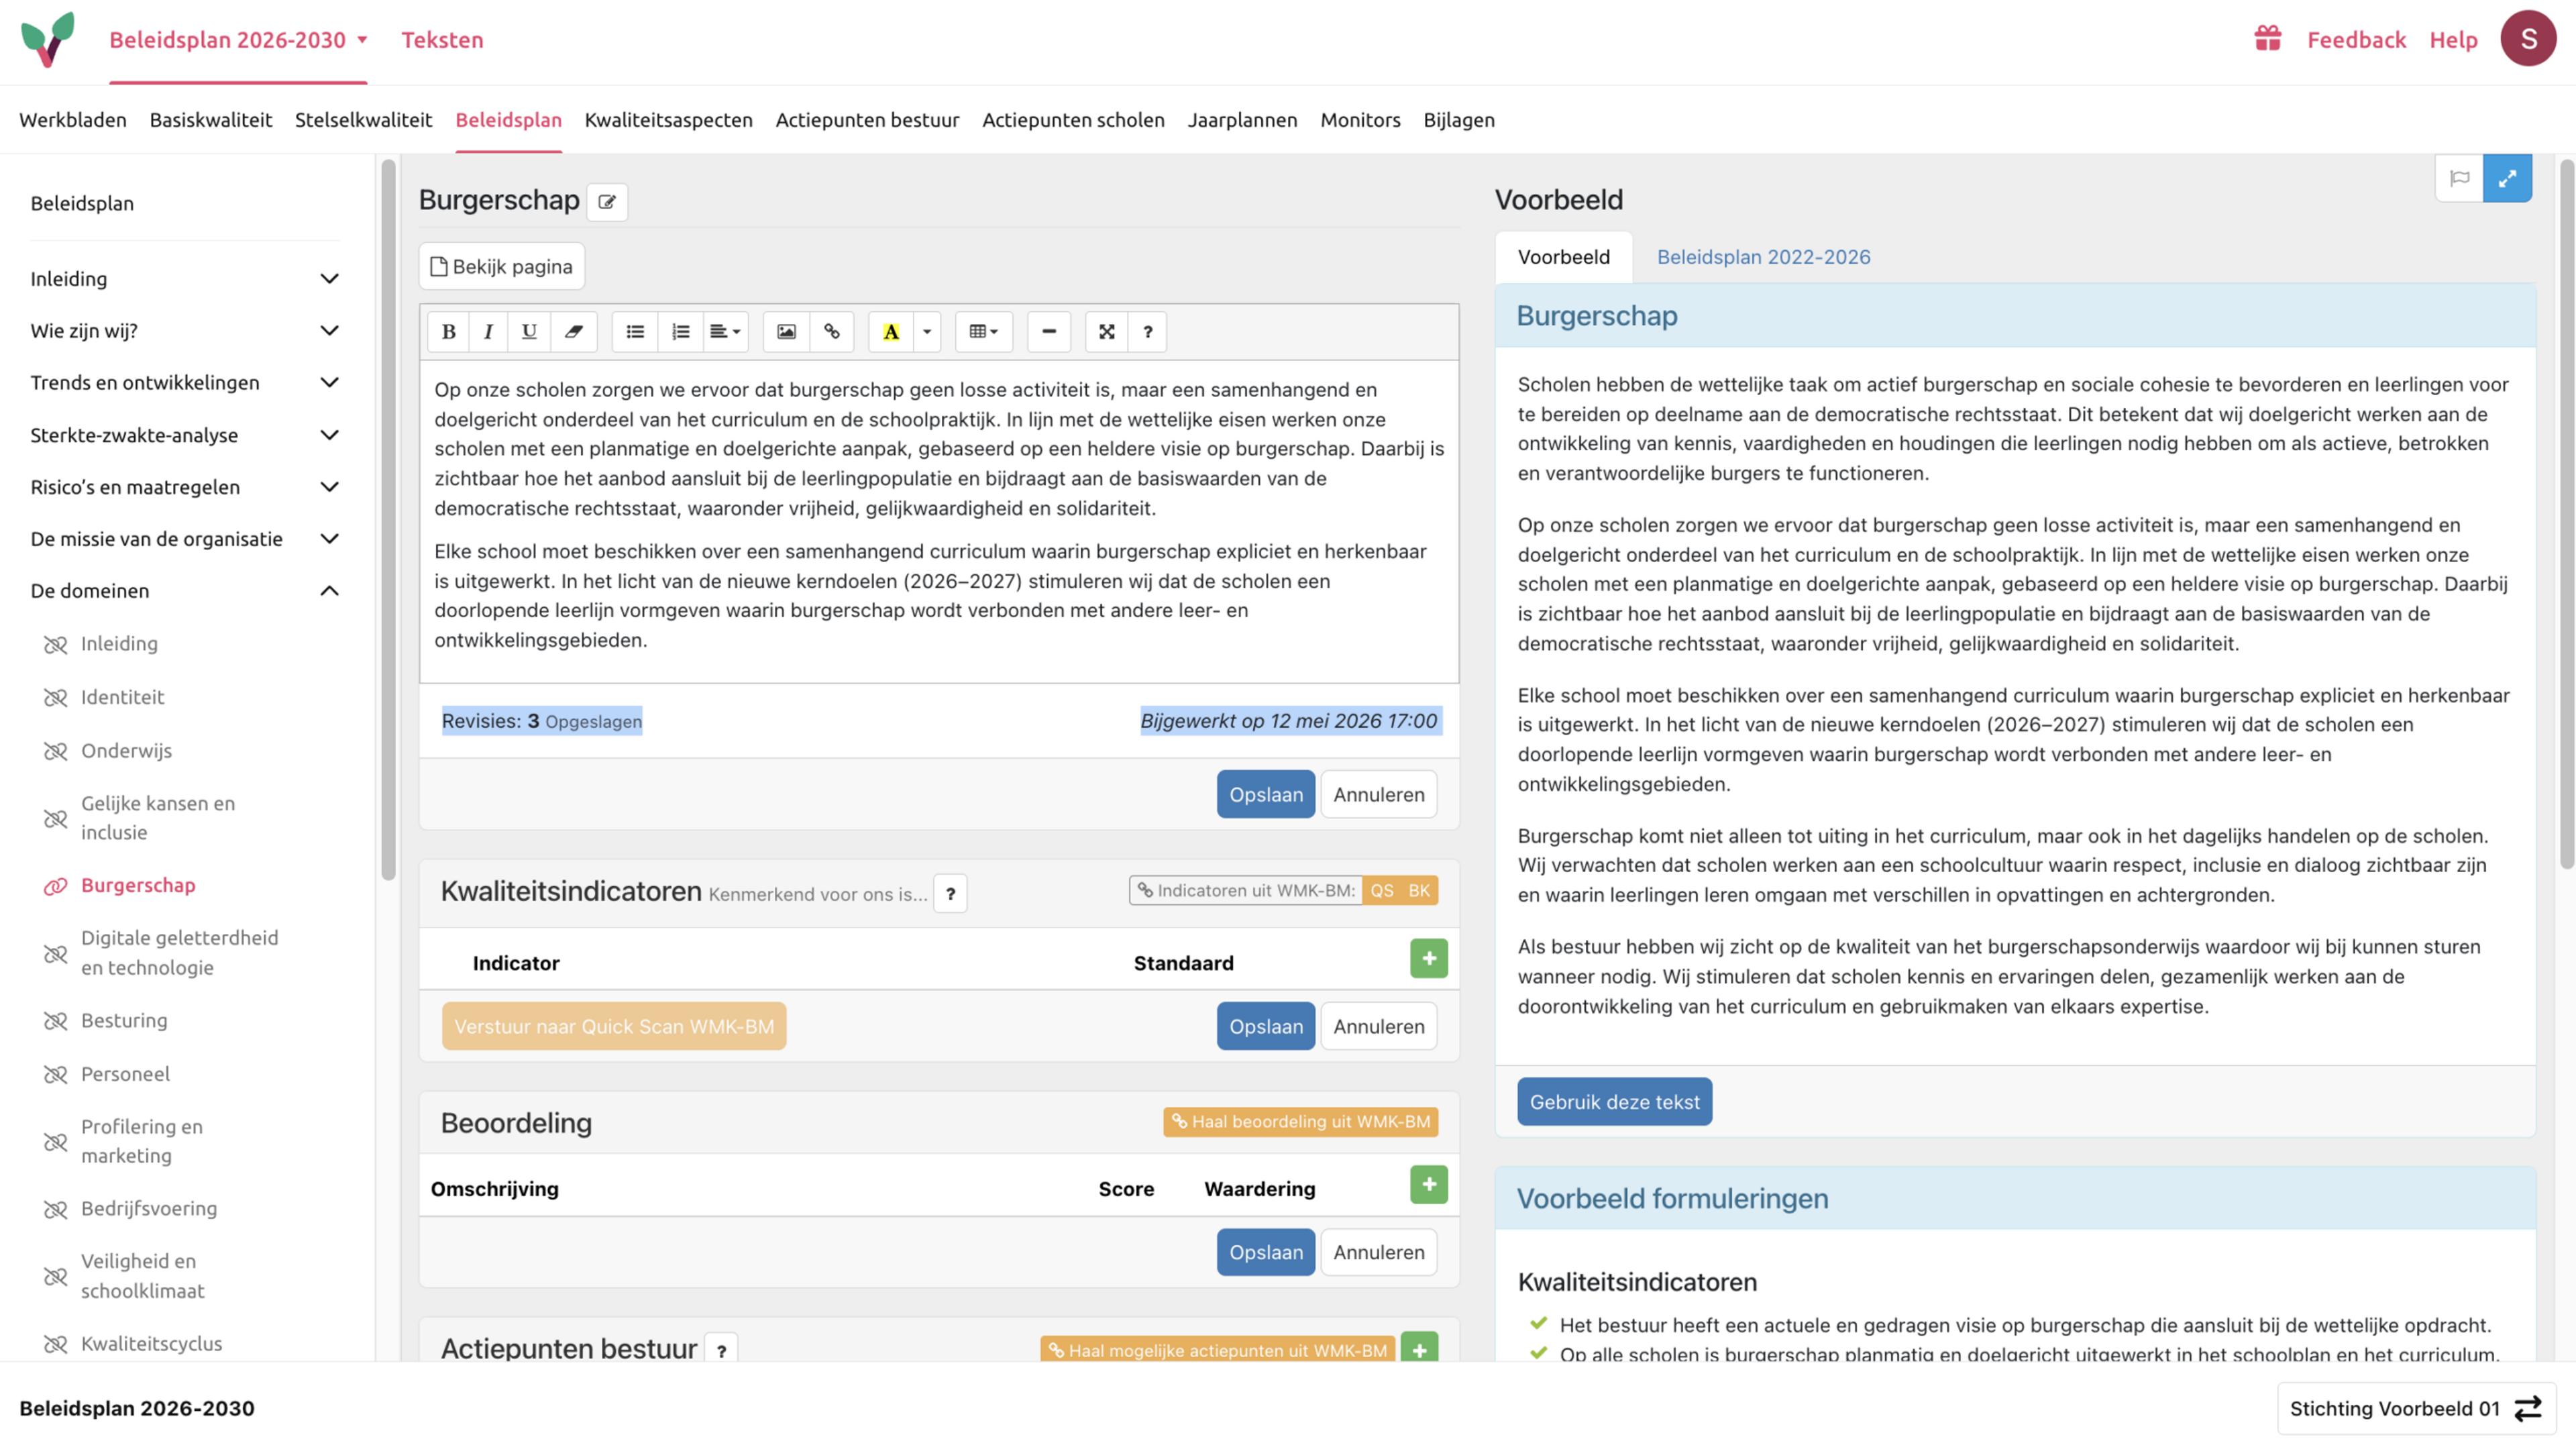Expand De missie van de organisatie

coord(329,539)
